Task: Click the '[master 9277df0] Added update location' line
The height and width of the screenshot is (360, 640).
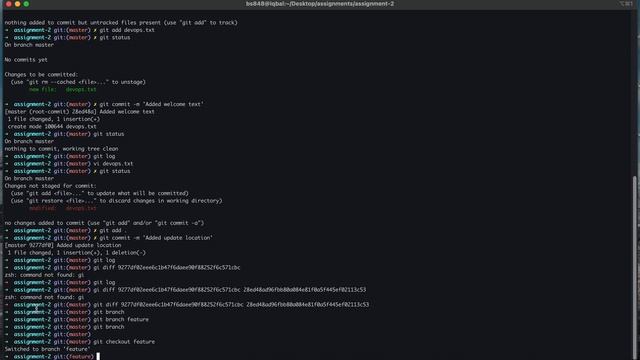Action: coord(63,245)
